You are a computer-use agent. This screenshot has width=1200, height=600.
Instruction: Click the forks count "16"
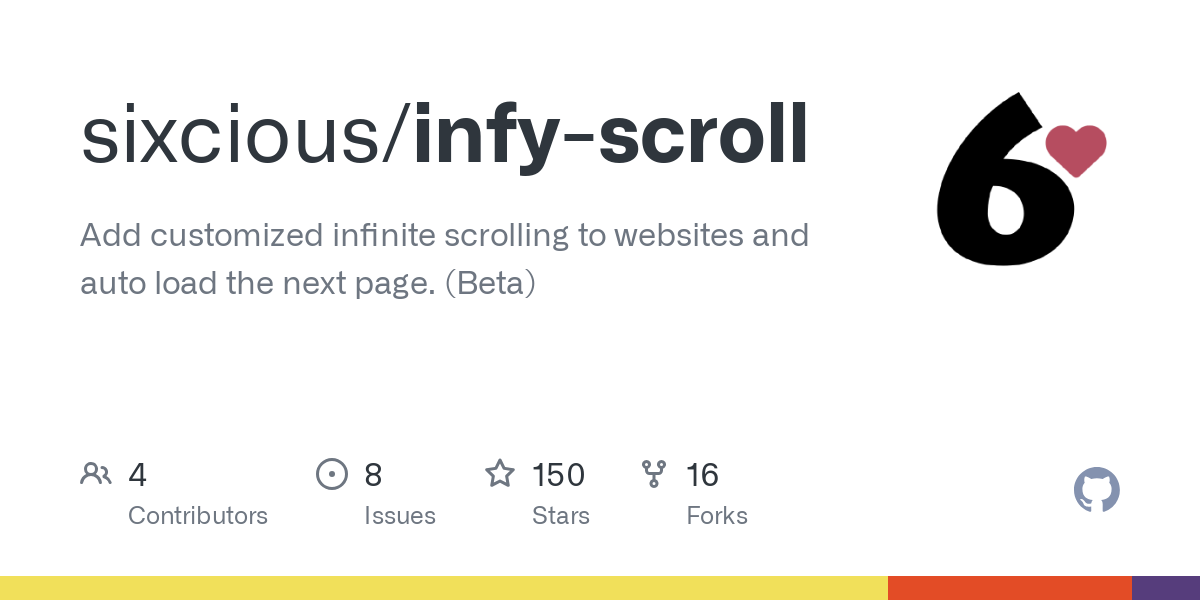(x=702, y=475)
